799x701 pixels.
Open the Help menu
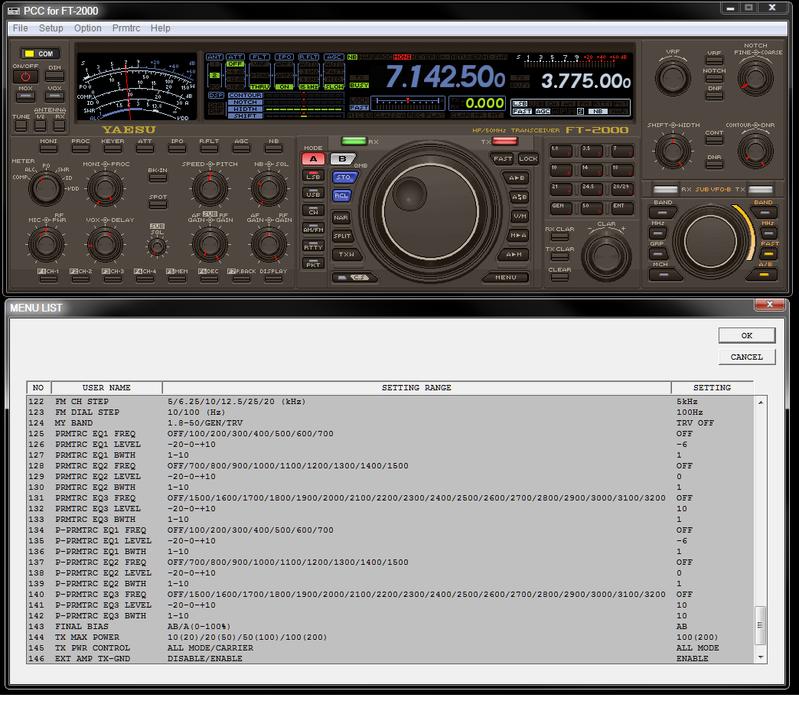coord(160,28)
